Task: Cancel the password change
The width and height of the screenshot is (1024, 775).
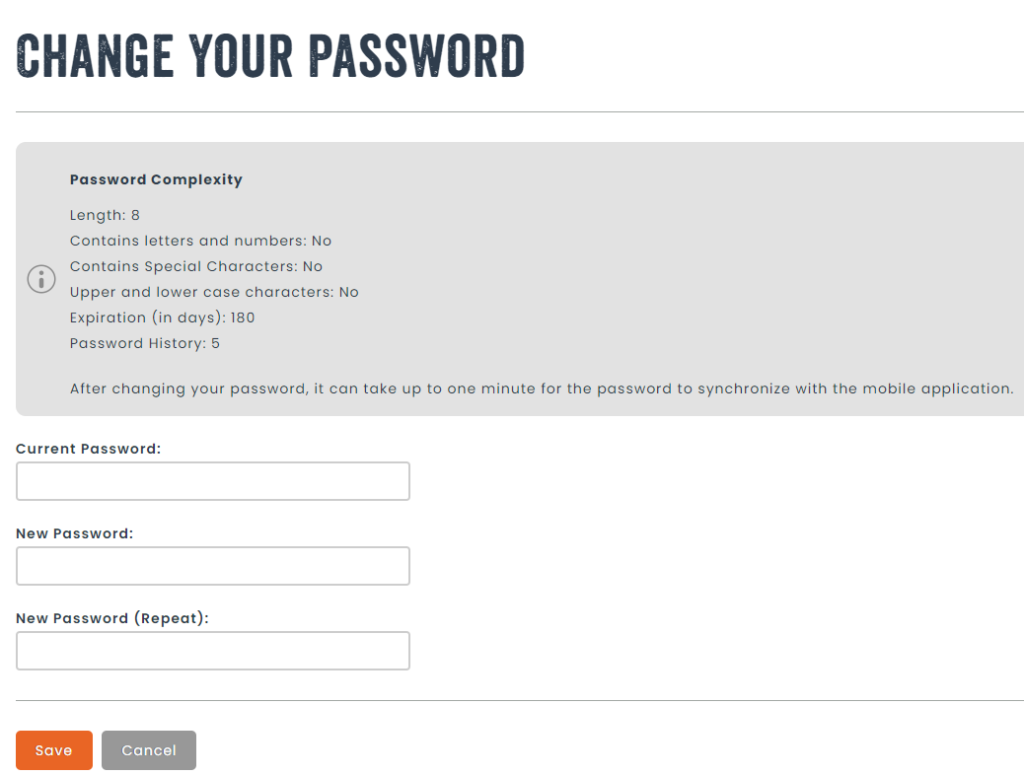Action: pos(149,751)
